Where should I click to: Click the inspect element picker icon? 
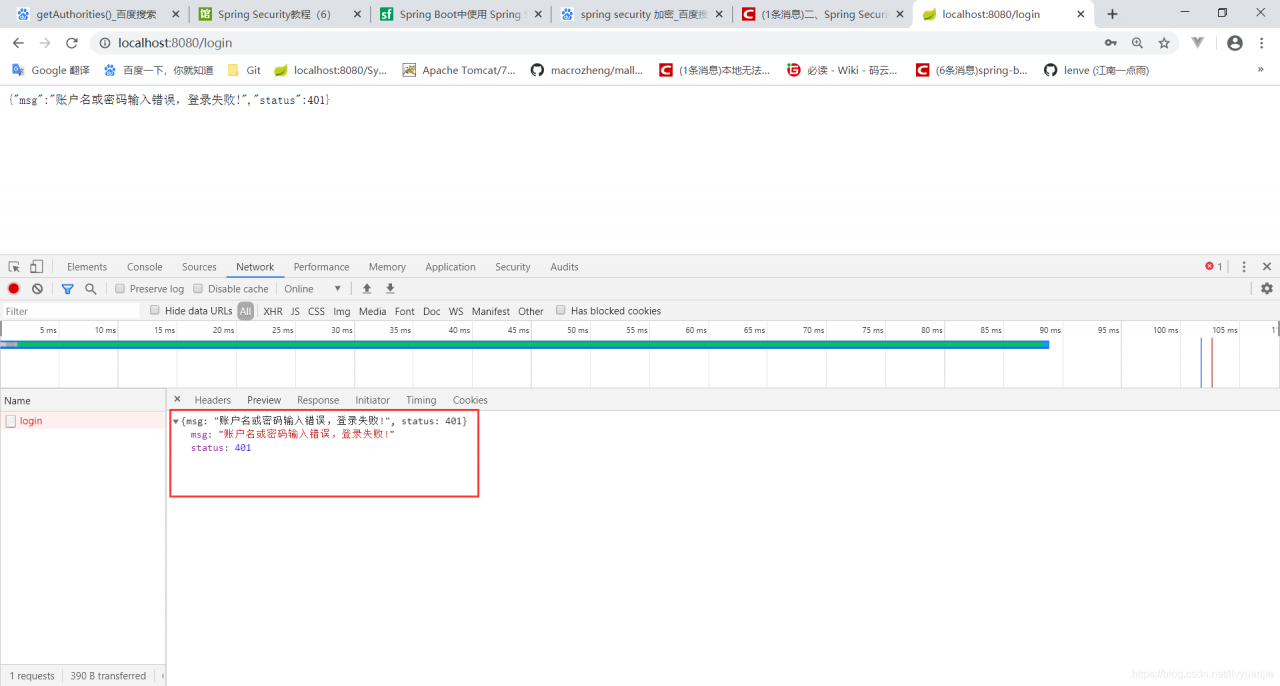14,267
